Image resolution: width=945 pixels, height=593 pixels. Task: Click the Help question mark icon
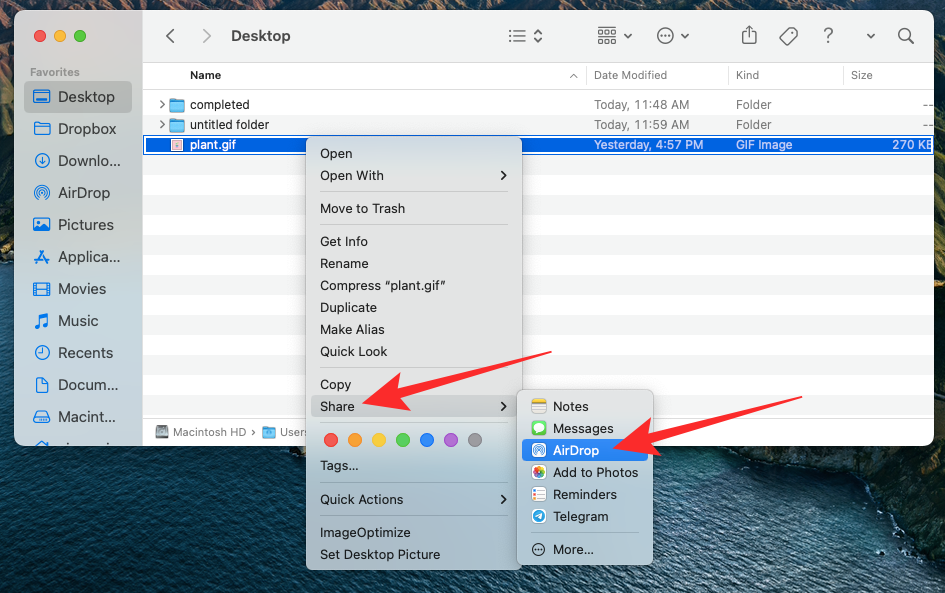point(828,36)
